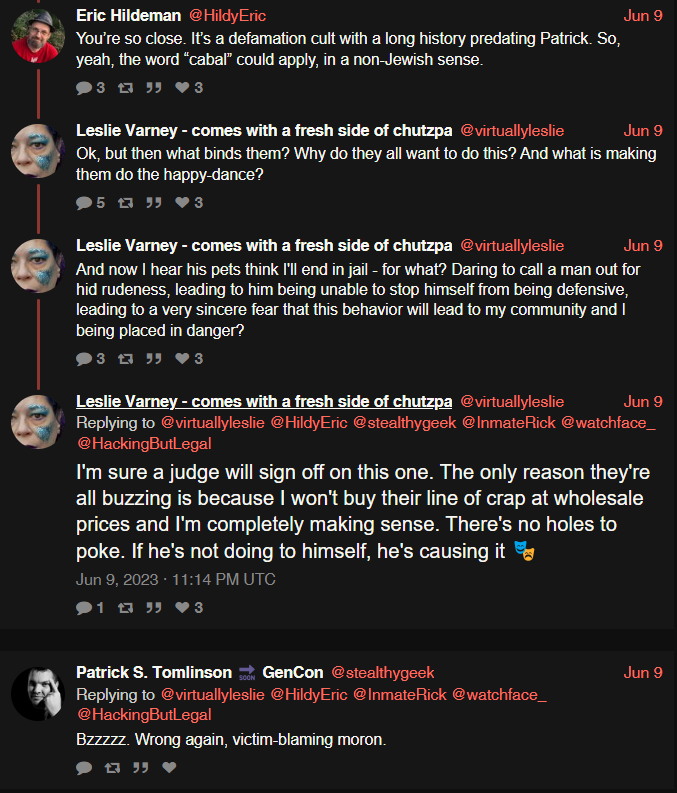Open the Jun 9, 2023 11:14 PM timestamp
The height and width of the screenshot is (793, 677).
(175, 580)
